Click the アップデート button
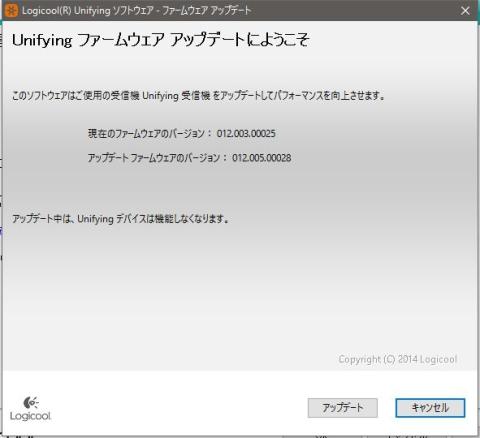Screen dimensions: 480x438 tap(342, 408)
